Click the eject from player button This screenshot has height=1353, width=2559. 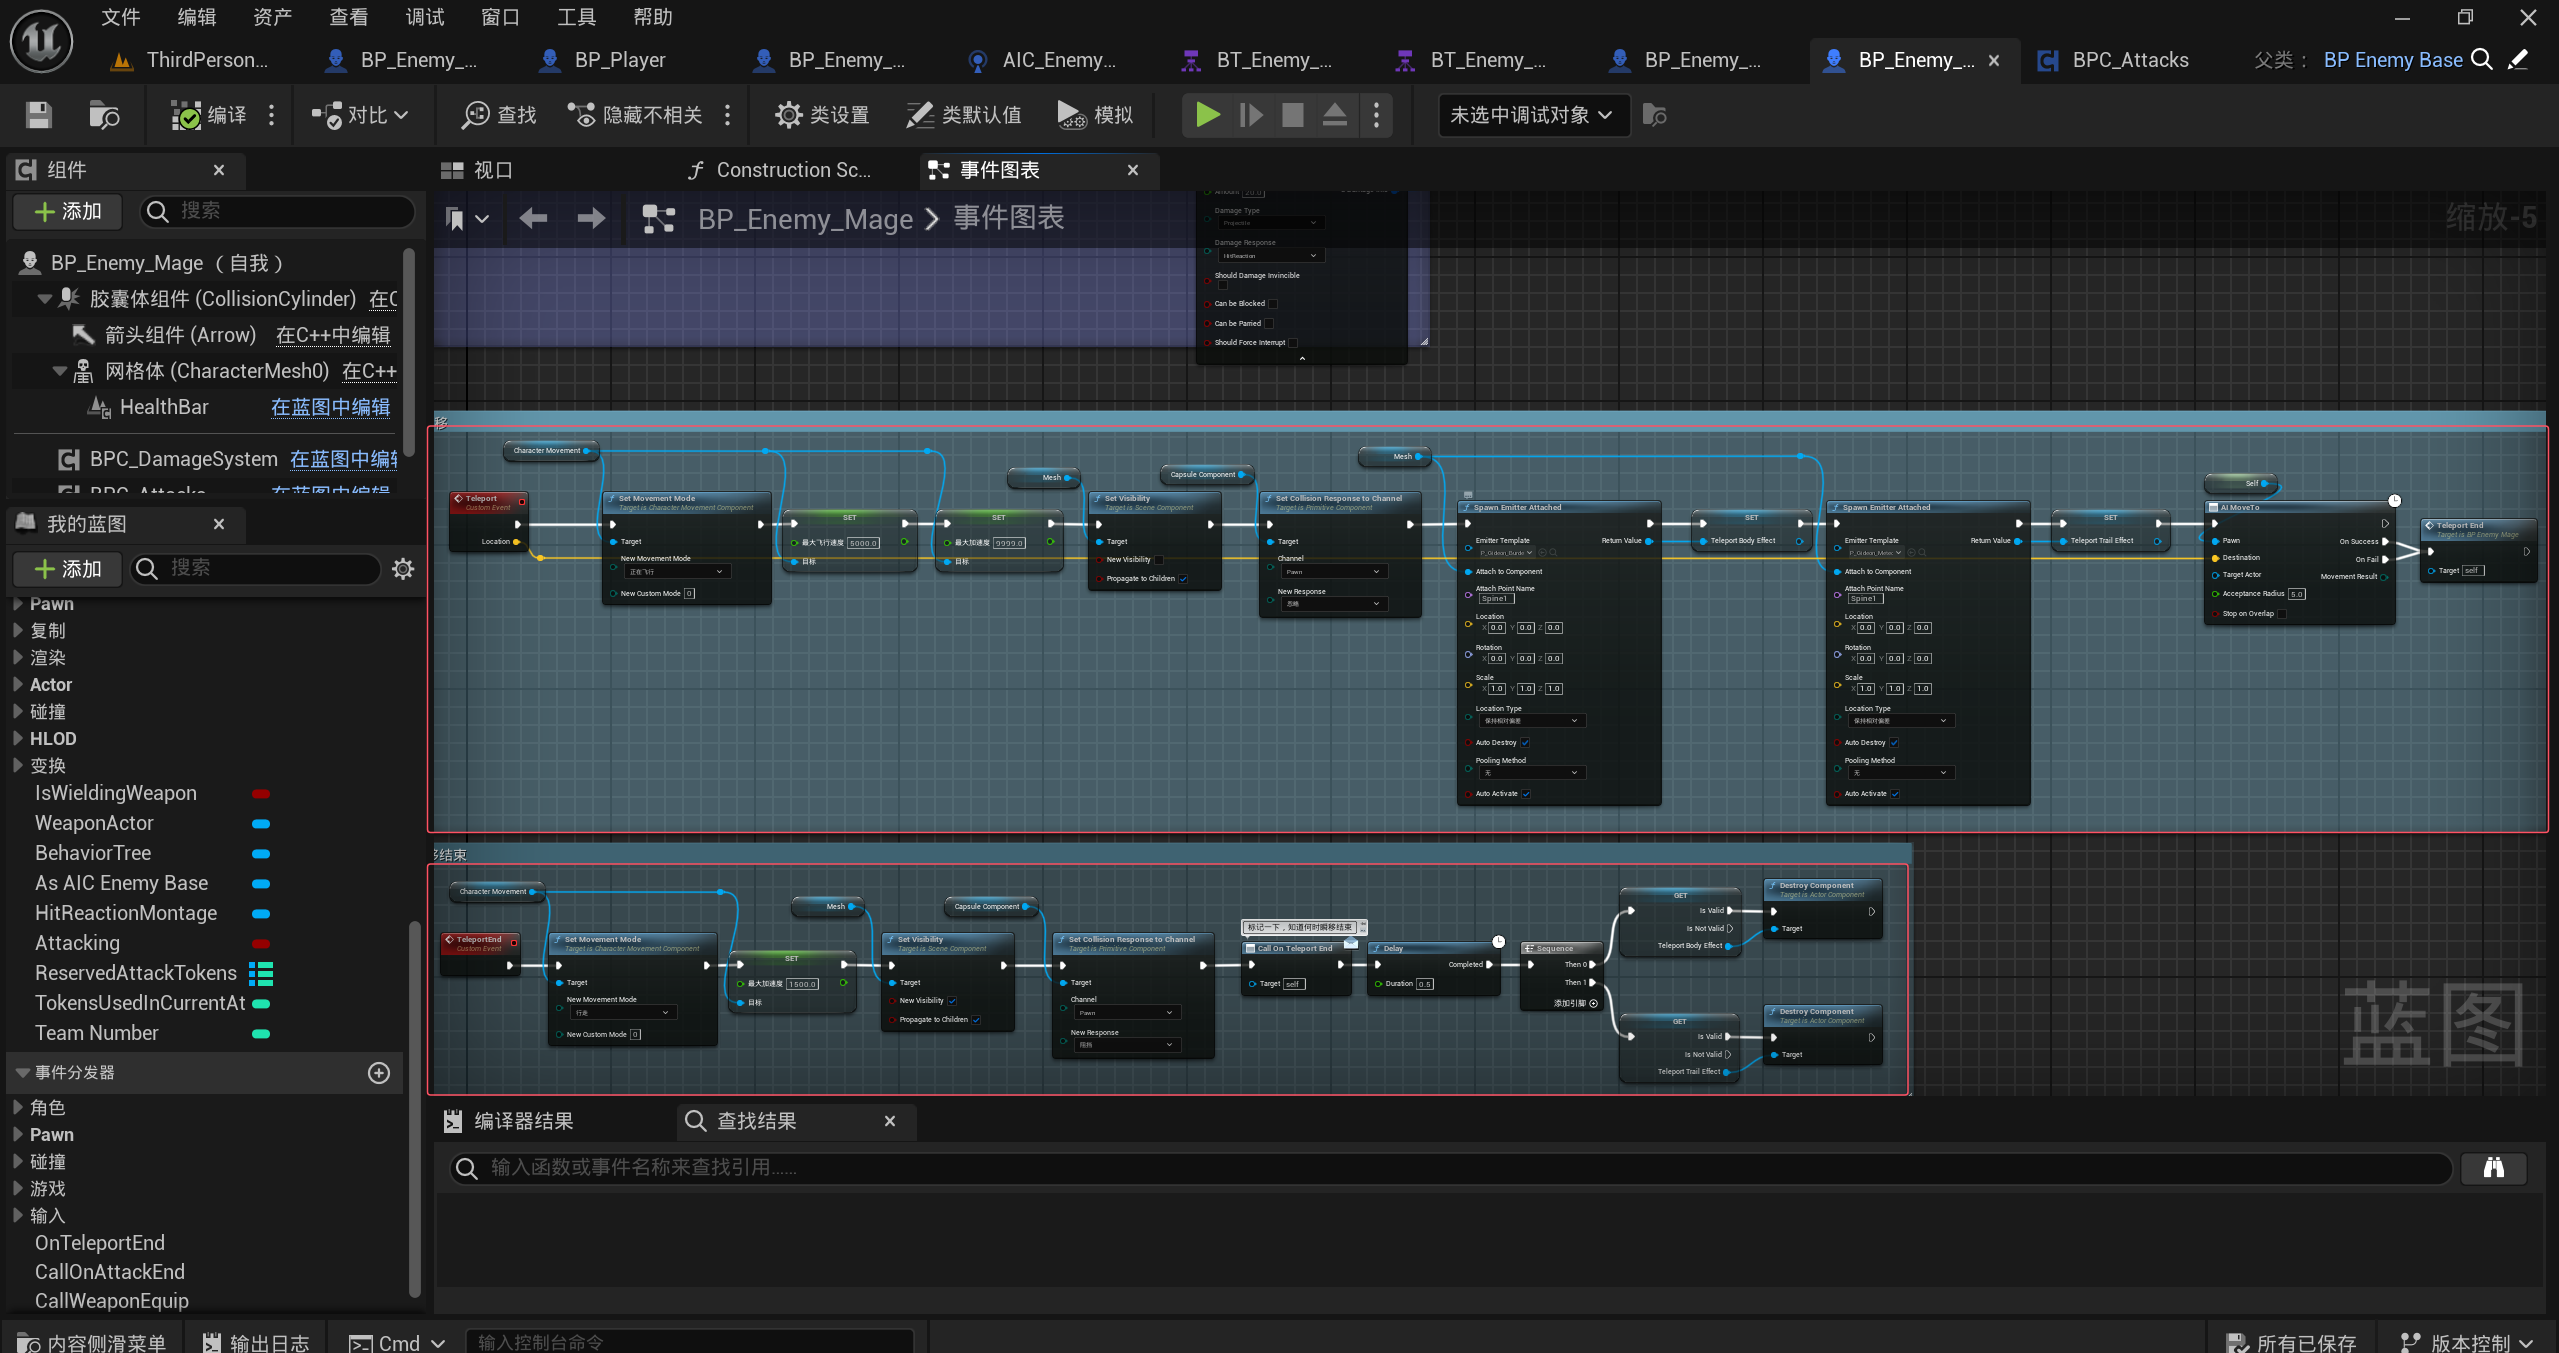pyautogui.click(x=1335, y=115)
